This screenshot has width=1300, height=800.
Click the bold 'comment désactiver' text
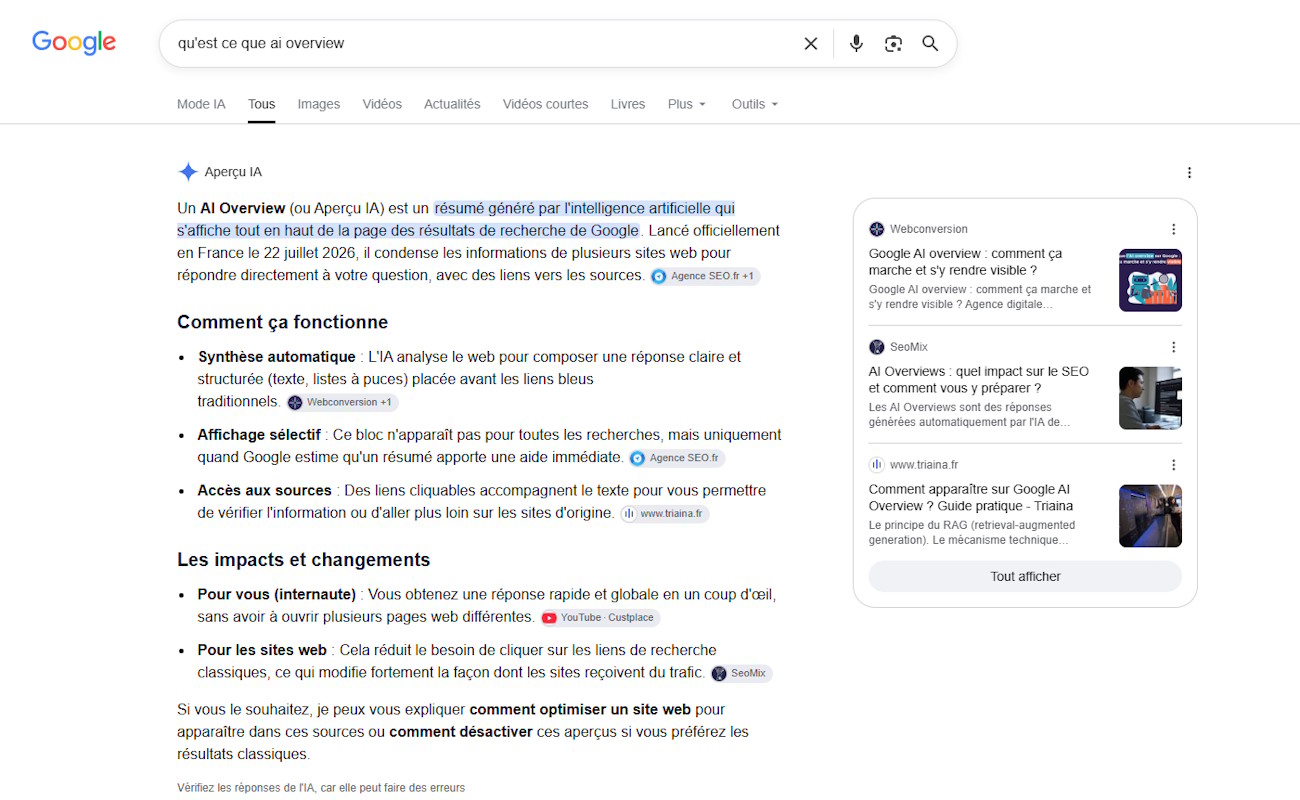click(x=461, y=732)
